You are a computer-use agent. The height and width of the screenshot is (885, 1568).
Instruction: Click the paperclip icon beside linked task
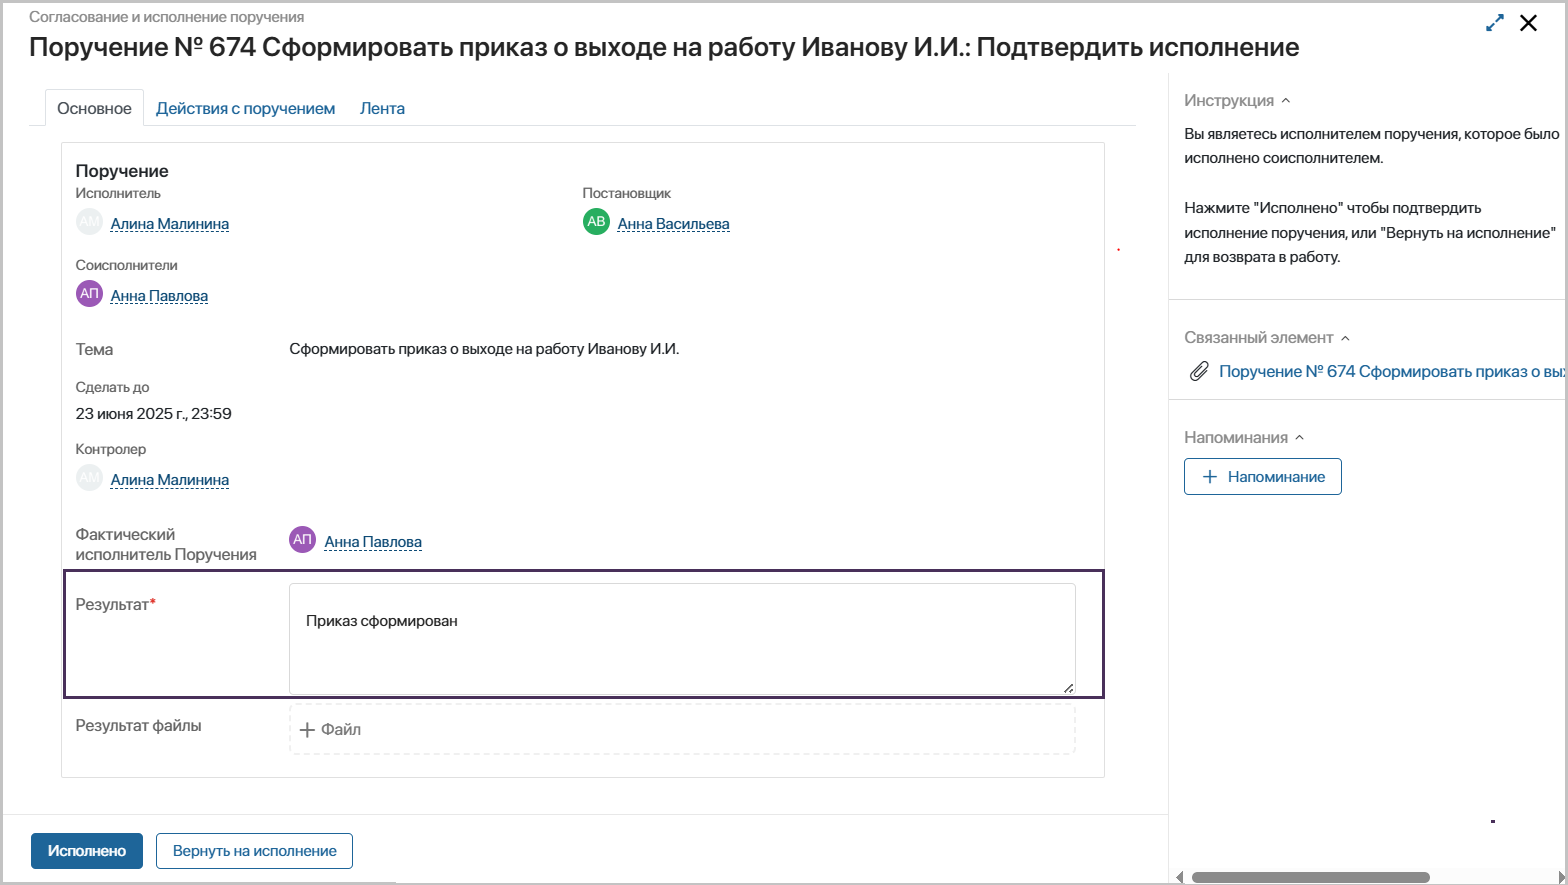1199,372
